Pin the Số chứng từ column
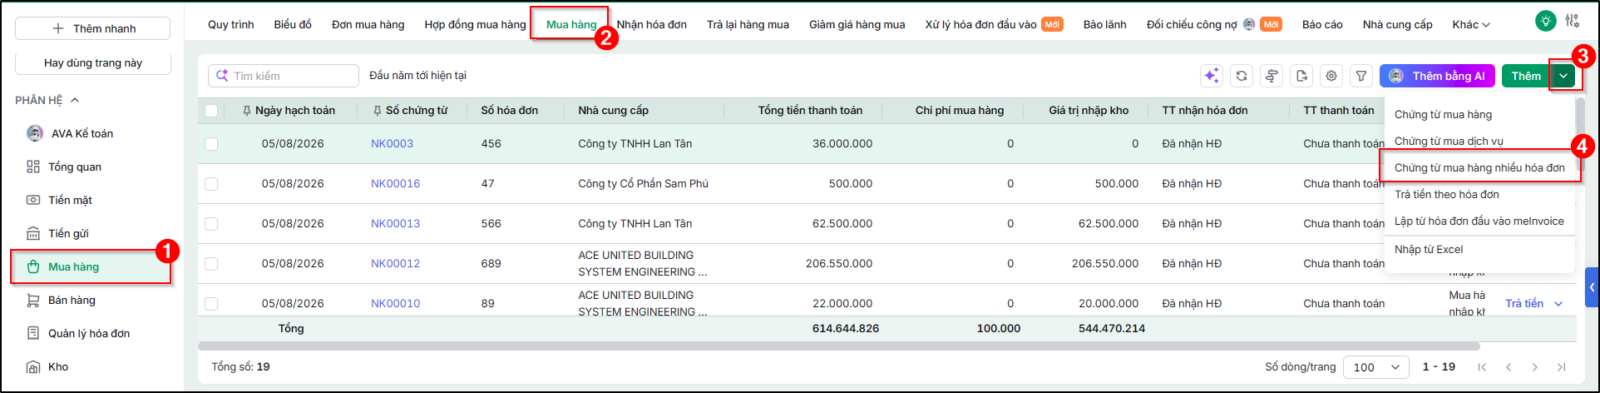 tap(377, 111)
